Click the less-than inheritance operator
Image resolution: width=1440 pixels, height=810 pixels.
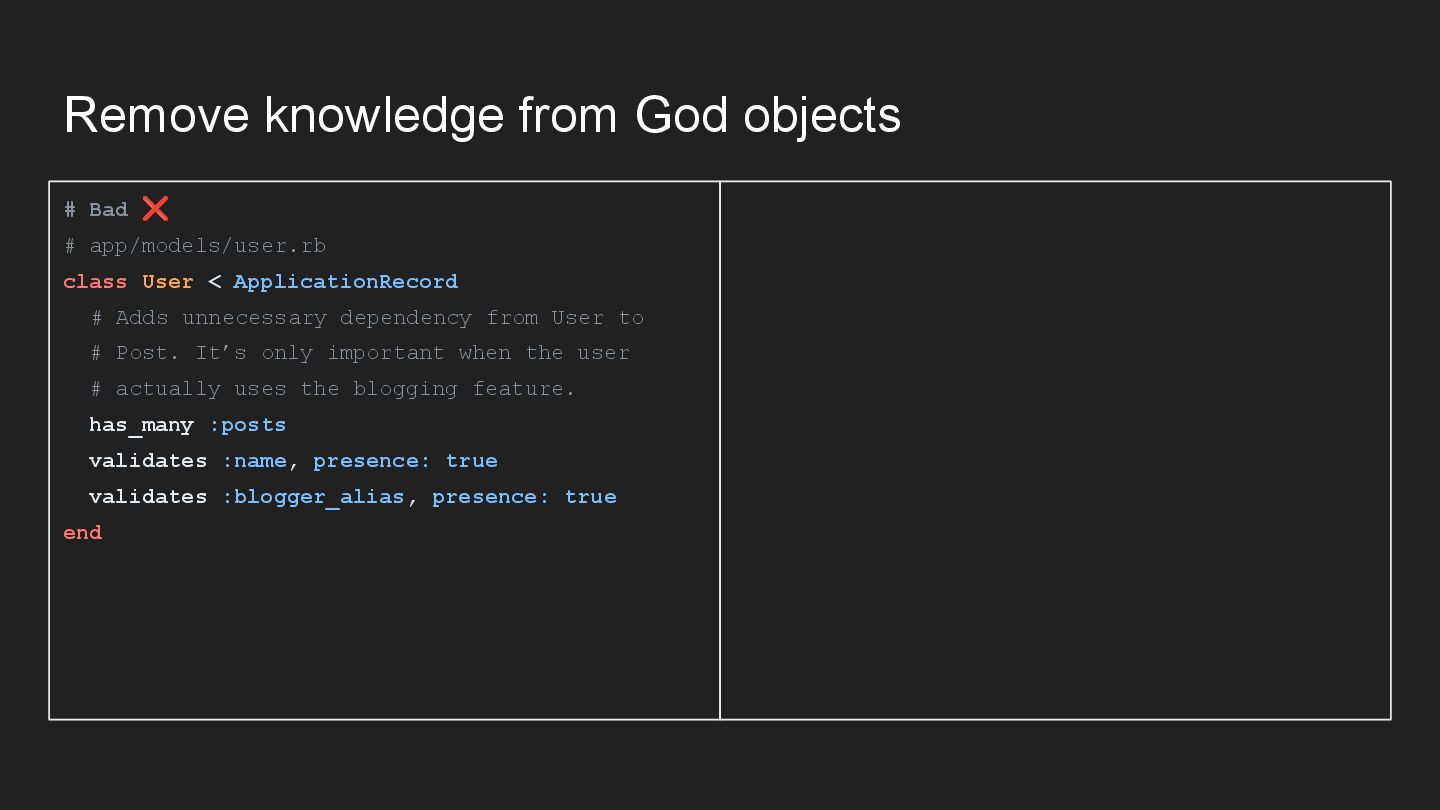coord(214,282)
